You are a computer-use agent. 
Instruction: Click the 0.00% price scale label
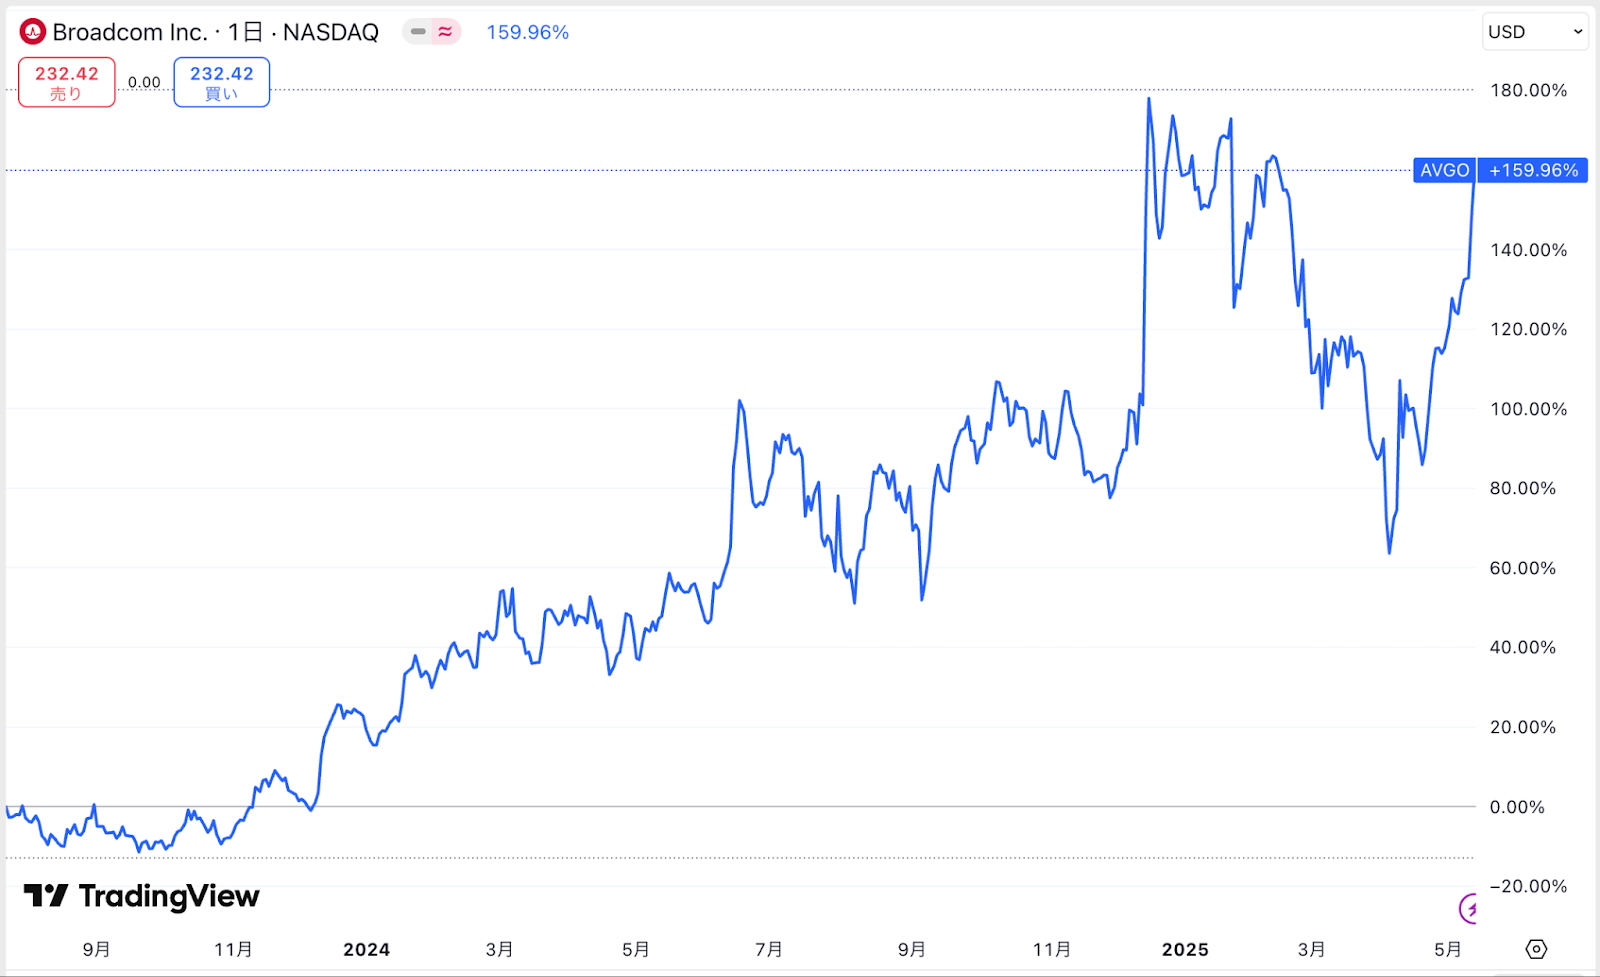pyautogui.click(x=1517, y=807)
